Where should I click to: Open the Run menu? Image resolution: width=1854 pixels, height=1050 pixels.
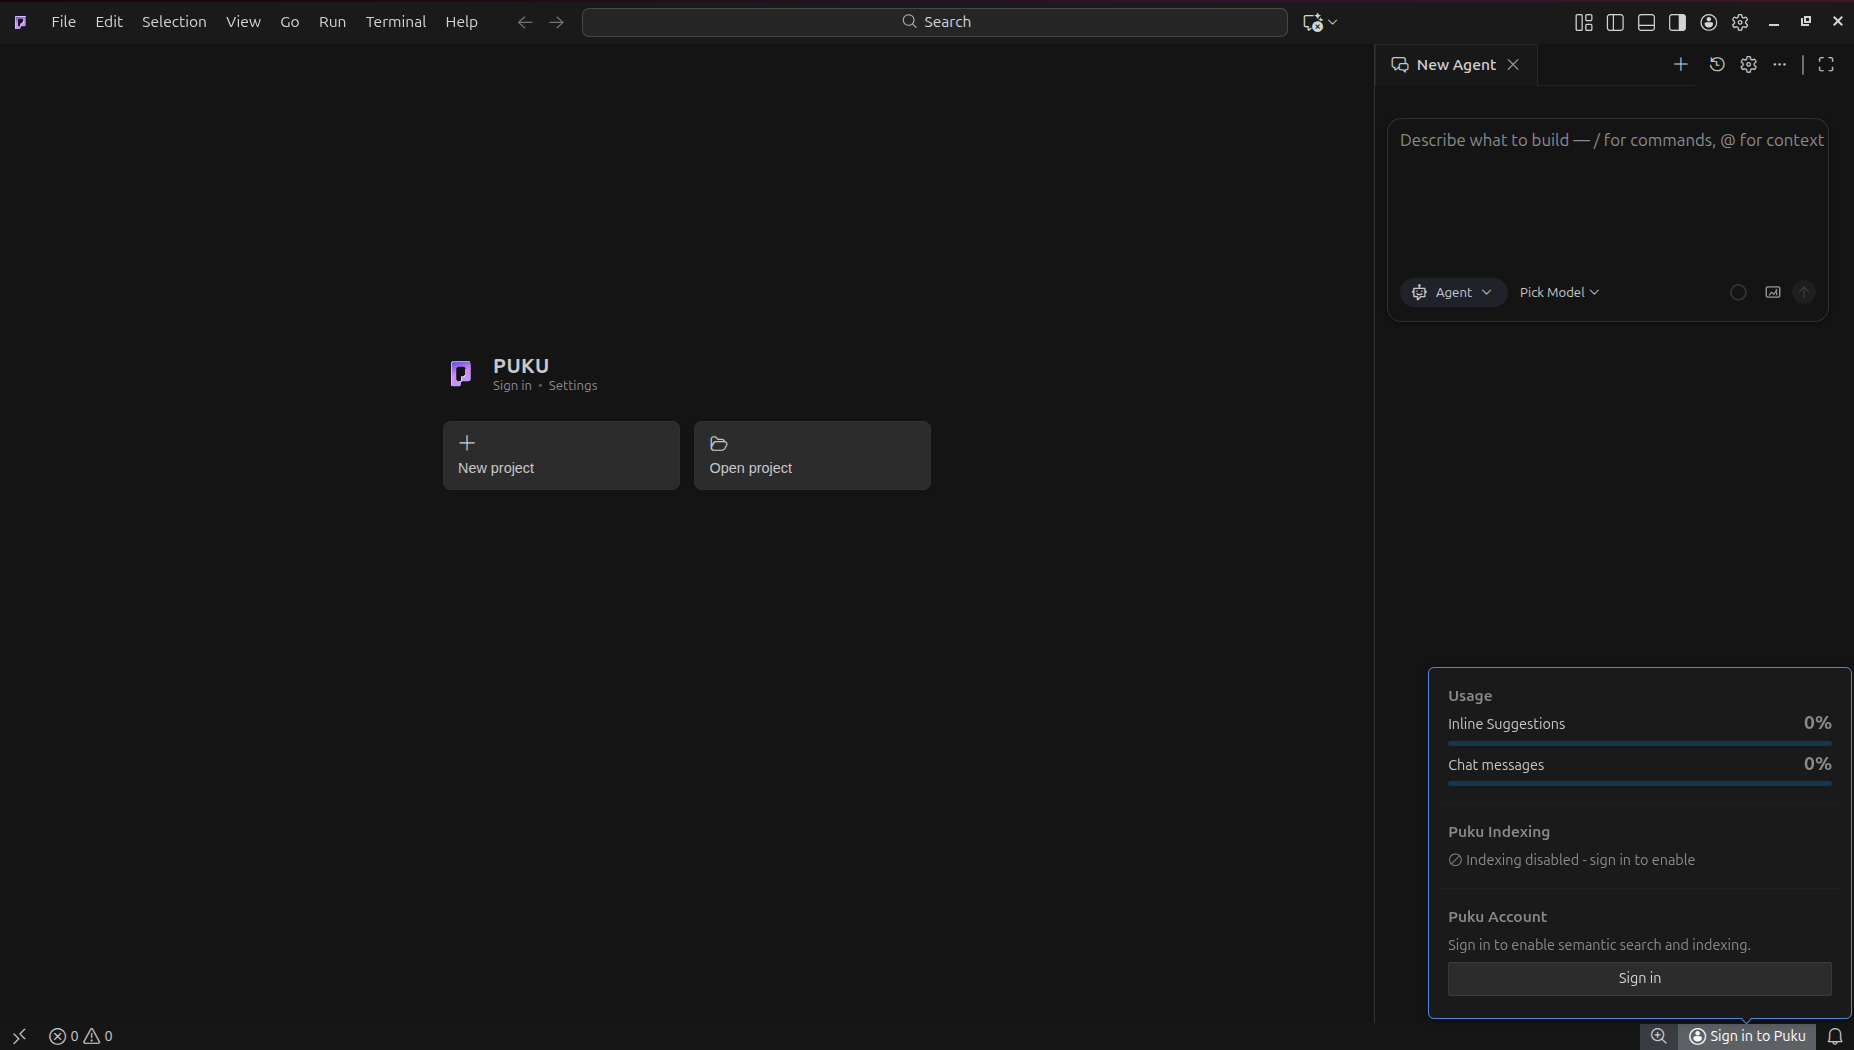tap(332, 22)
